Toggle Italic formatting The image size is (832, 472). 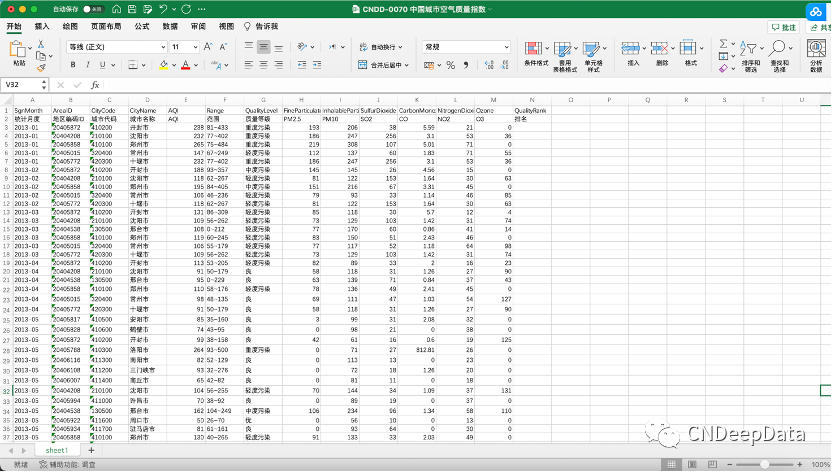pyautogui.click(x=88, y=65)
